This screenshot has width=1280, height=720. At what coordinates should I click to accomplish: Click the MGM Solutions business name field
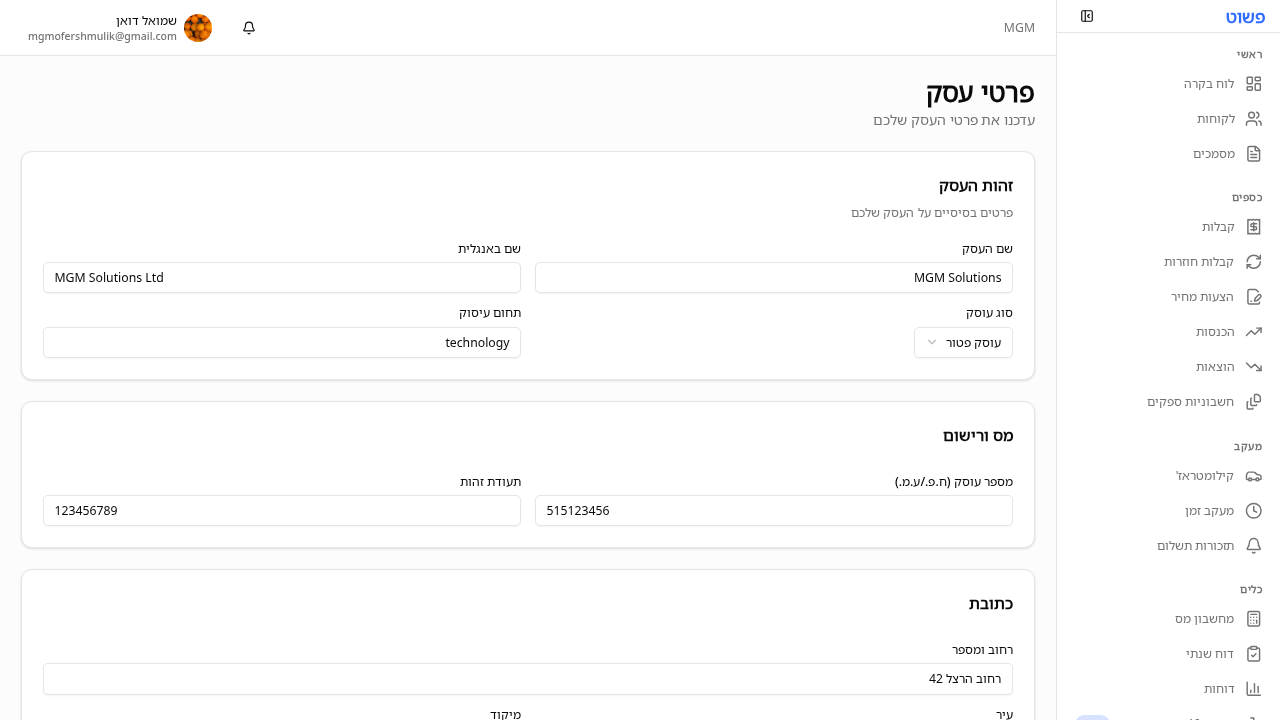point(773,277)
